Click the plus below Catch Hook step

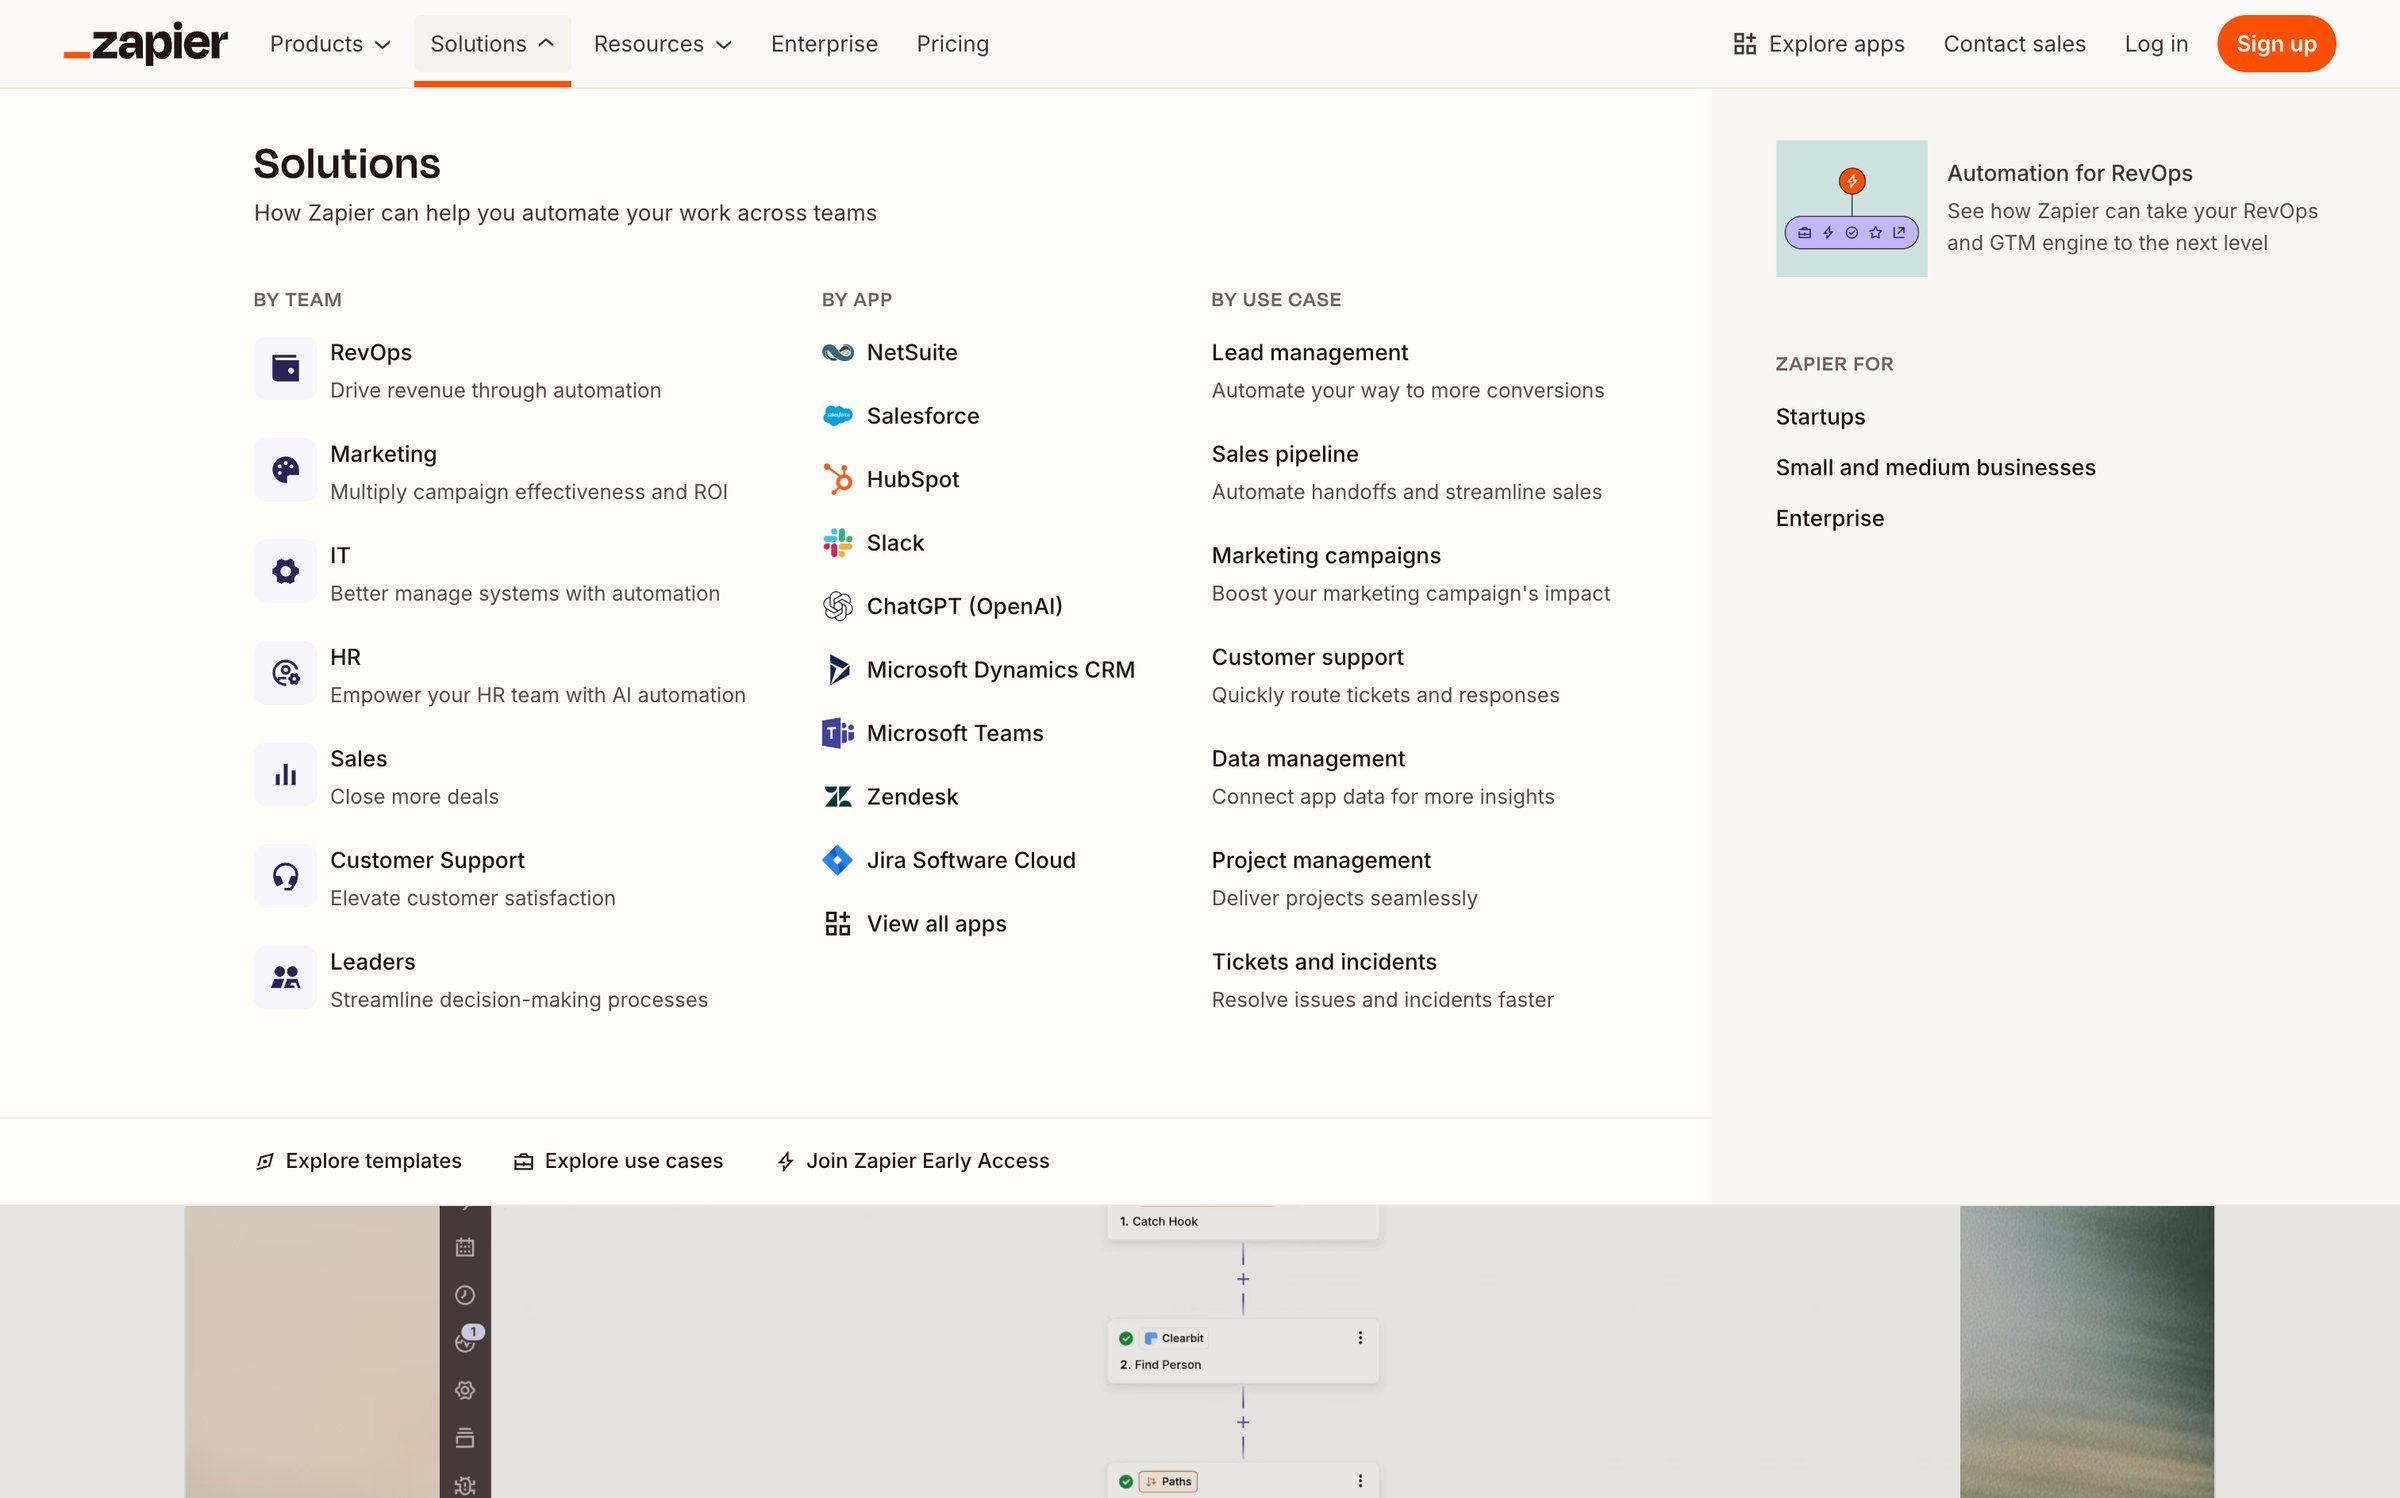pos(1243,1279)
